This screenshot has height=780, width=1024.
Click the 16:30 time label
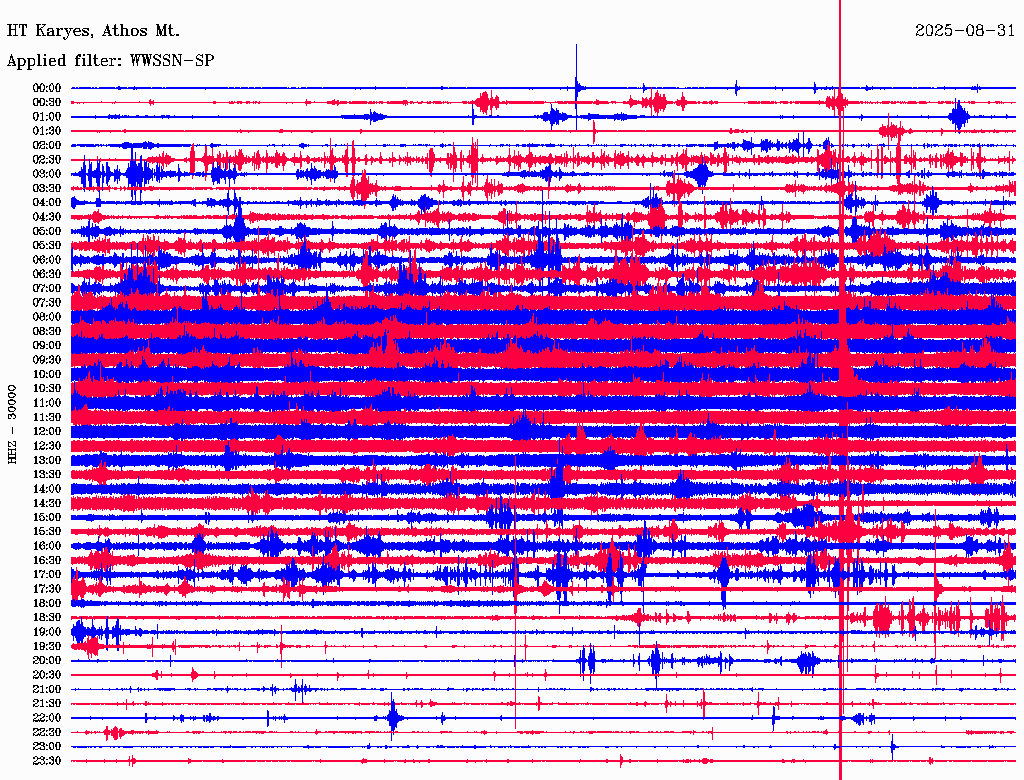pos(47,560)
